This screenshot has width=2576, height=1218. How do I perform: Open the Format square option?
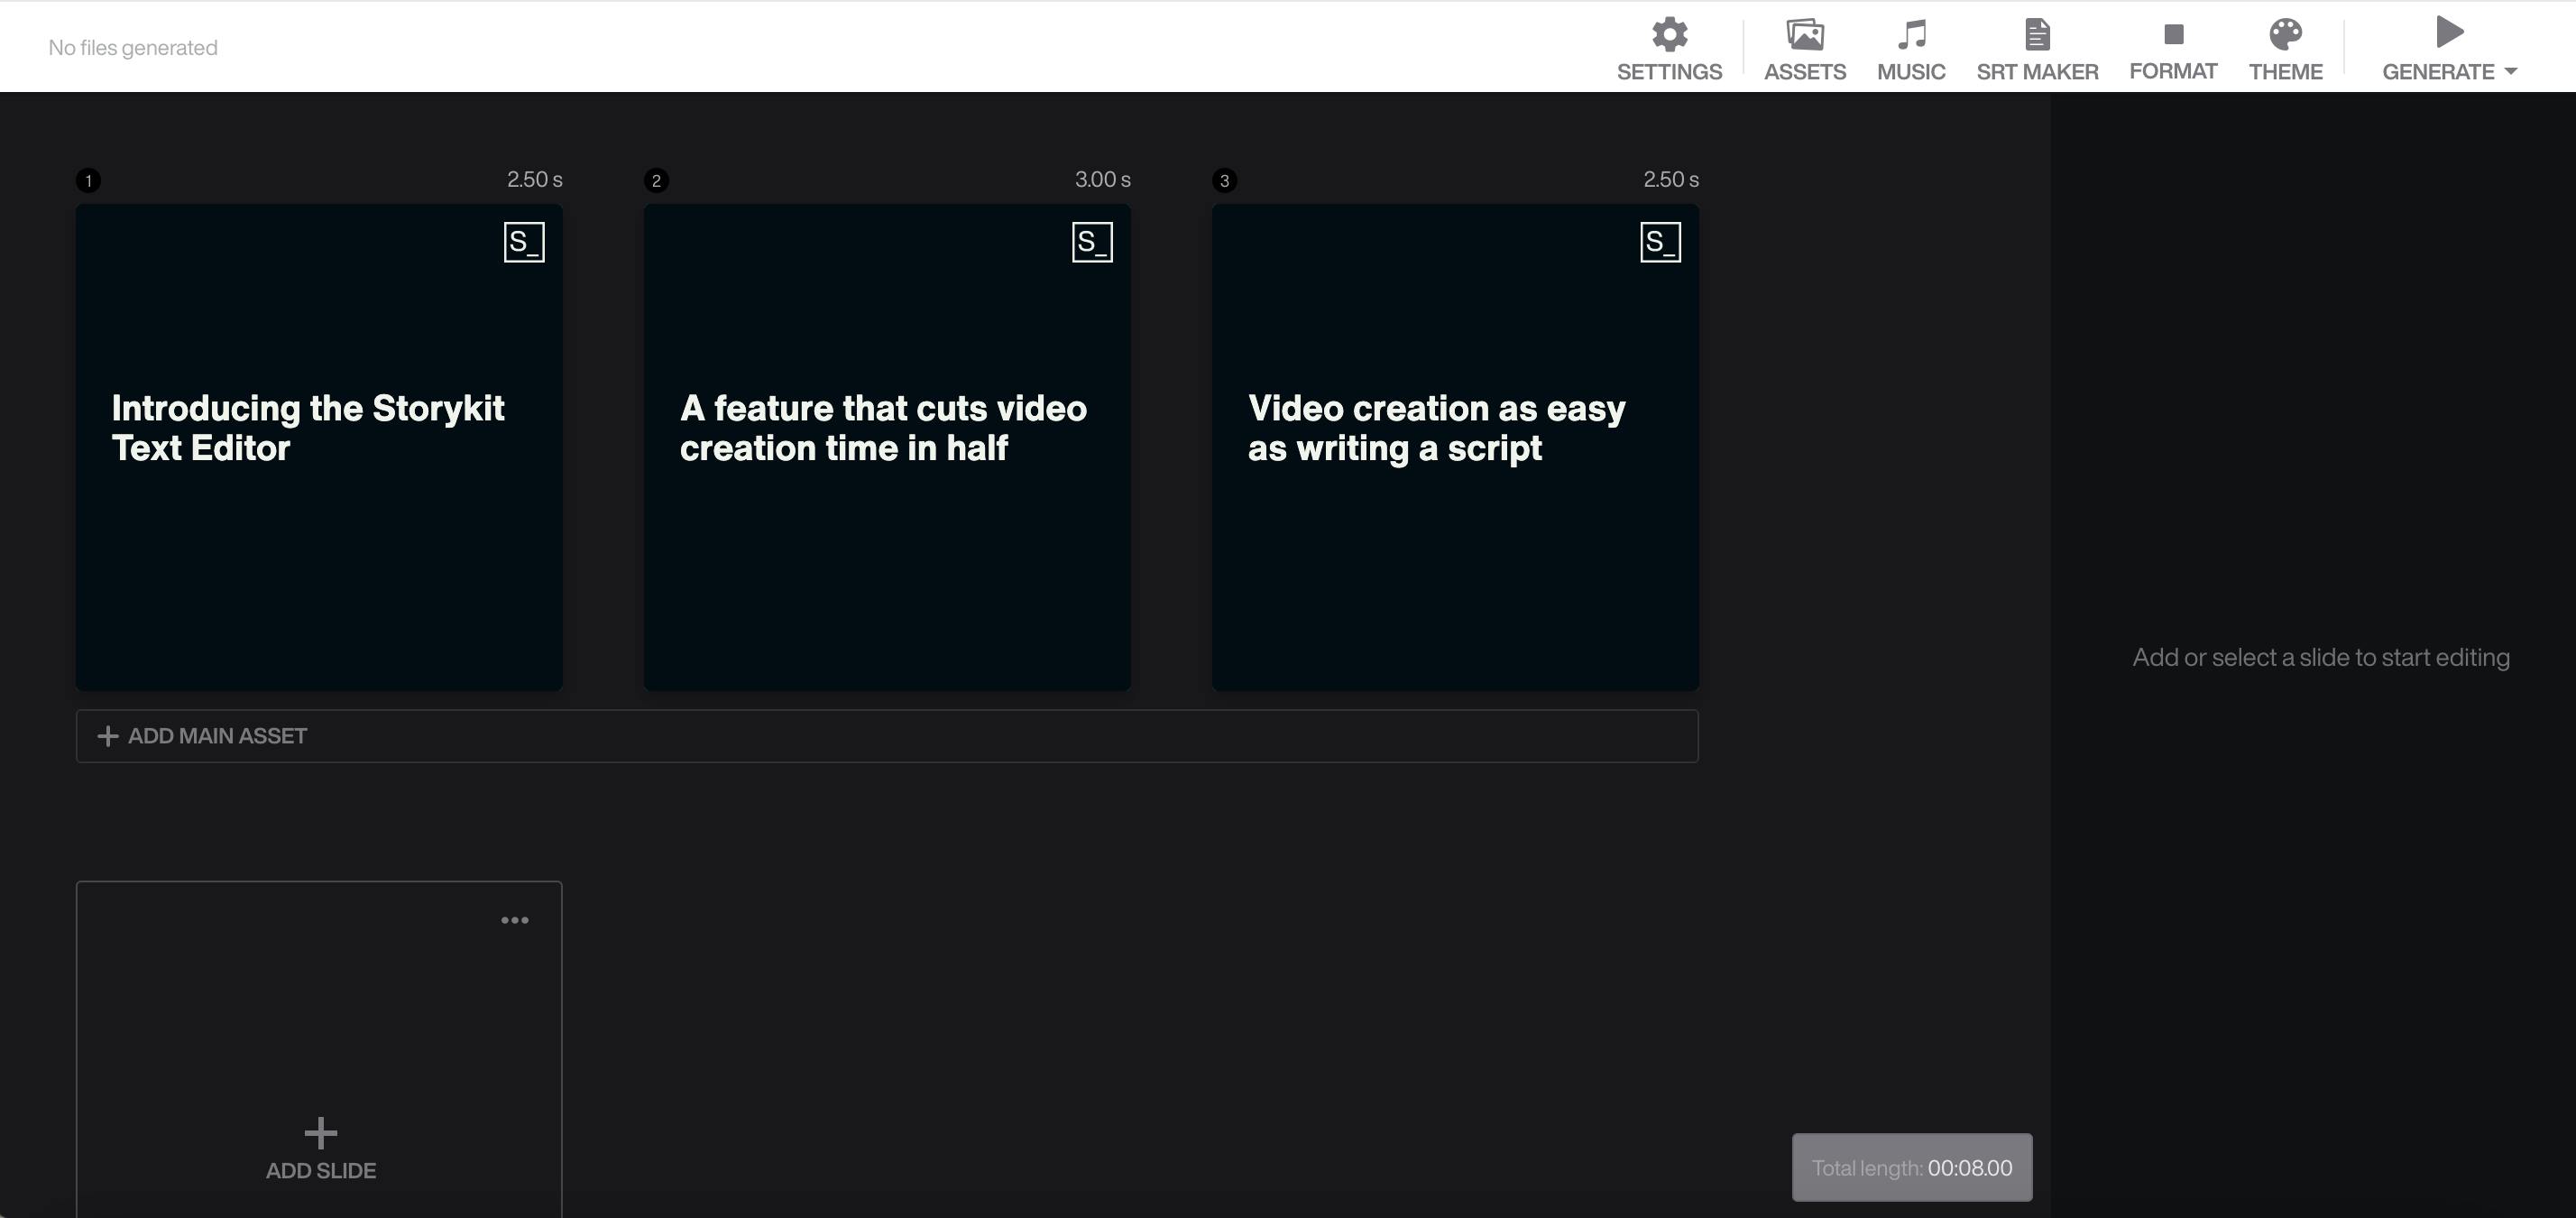[x=2173, y=35]
